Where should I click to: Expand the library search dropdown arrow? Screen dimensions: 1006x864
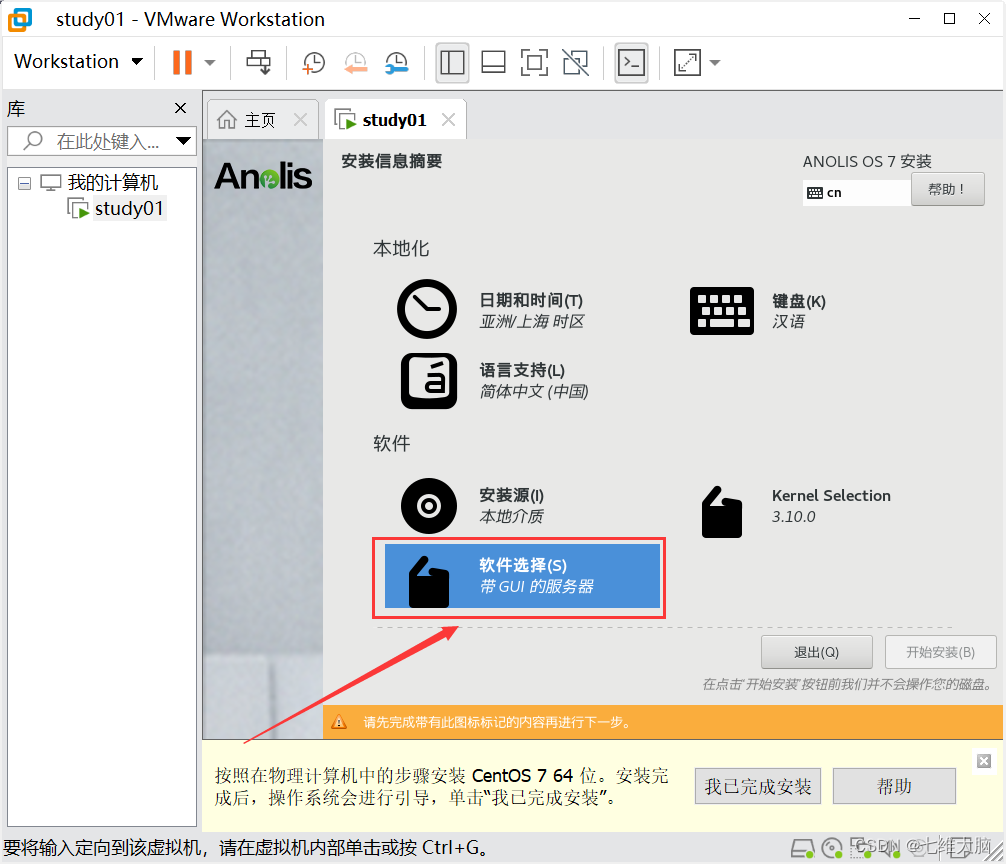click(183, 141)
